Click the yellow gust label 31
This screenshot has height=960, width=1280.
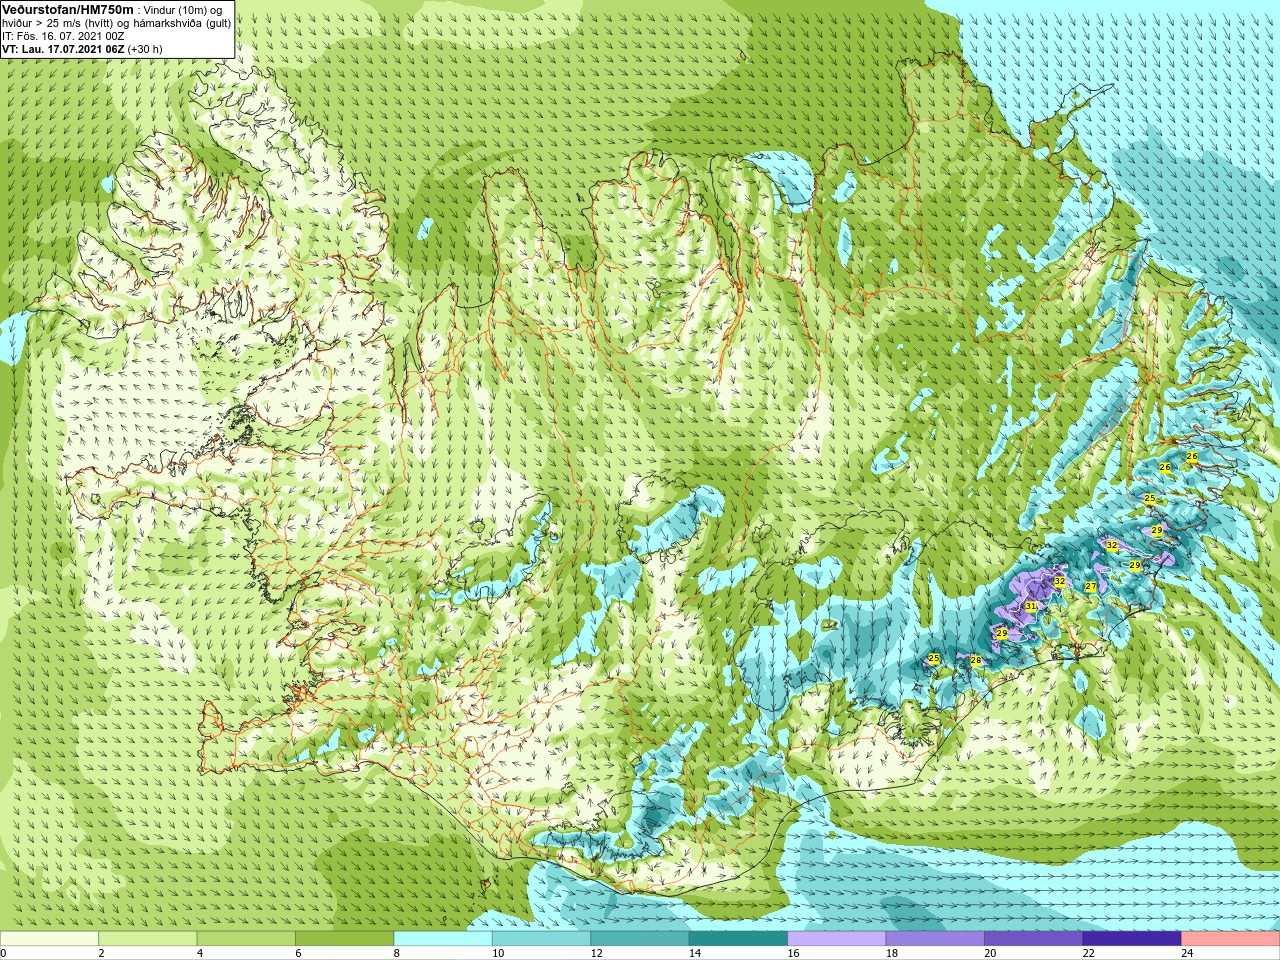(1031, 606)
